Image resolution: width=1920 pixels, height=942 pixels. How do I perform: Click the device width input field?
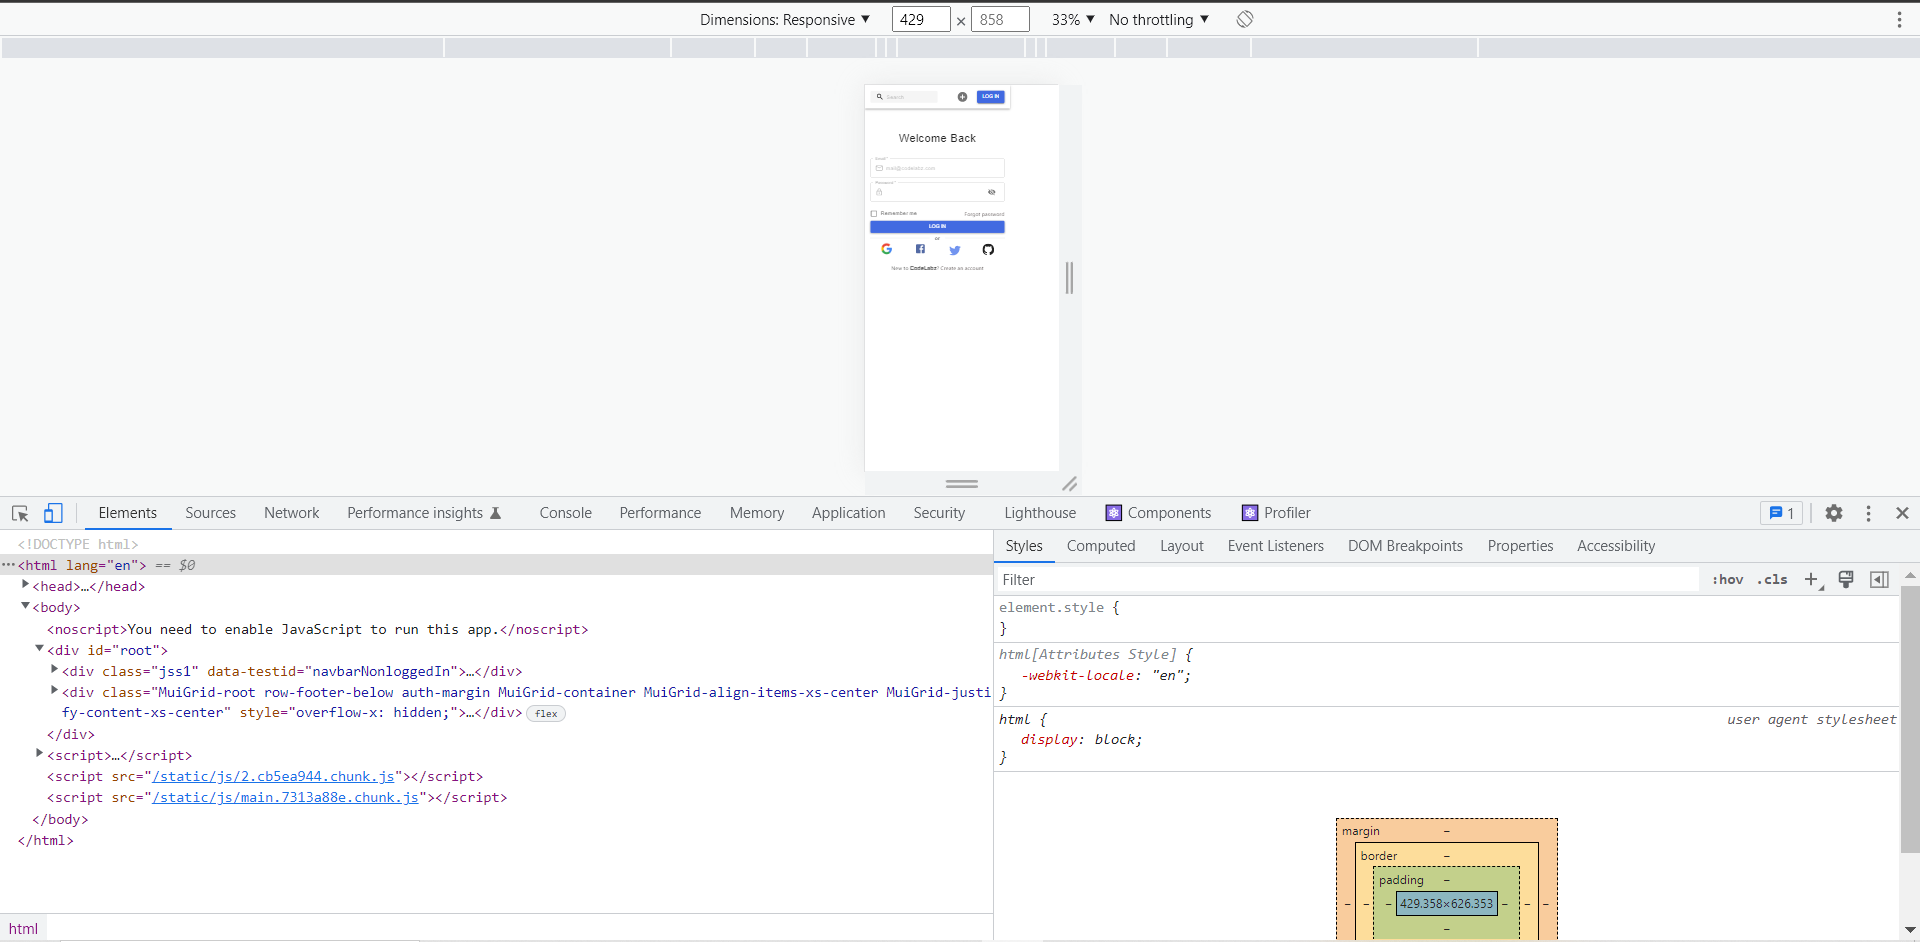(920, 19)
